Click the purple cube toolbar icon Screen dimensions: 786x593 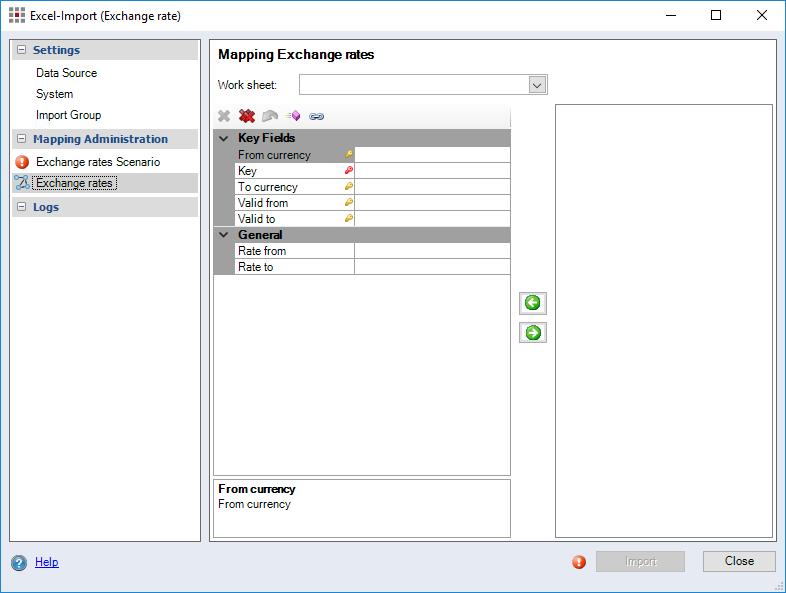click(x=293, y=117)
